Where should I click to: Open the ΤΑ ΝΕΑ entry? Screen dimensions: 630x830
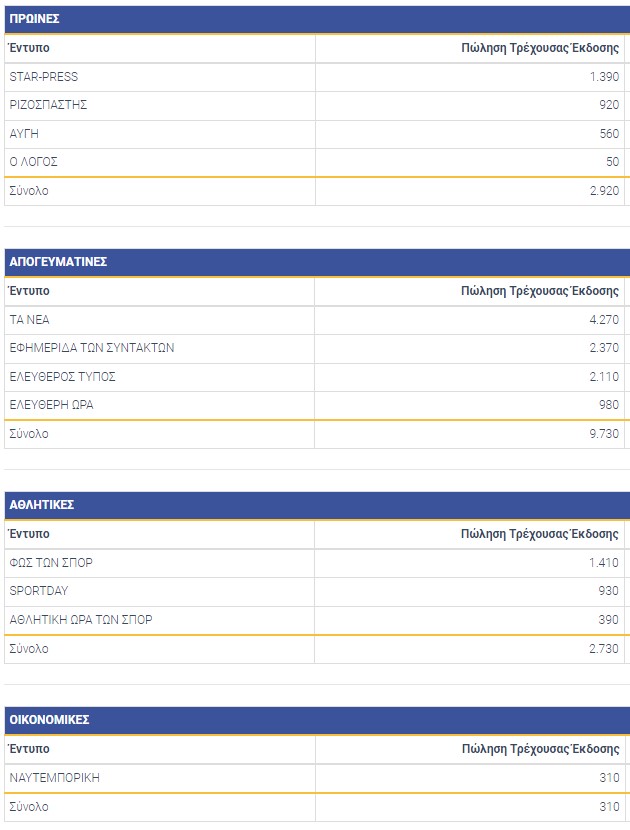29,320
